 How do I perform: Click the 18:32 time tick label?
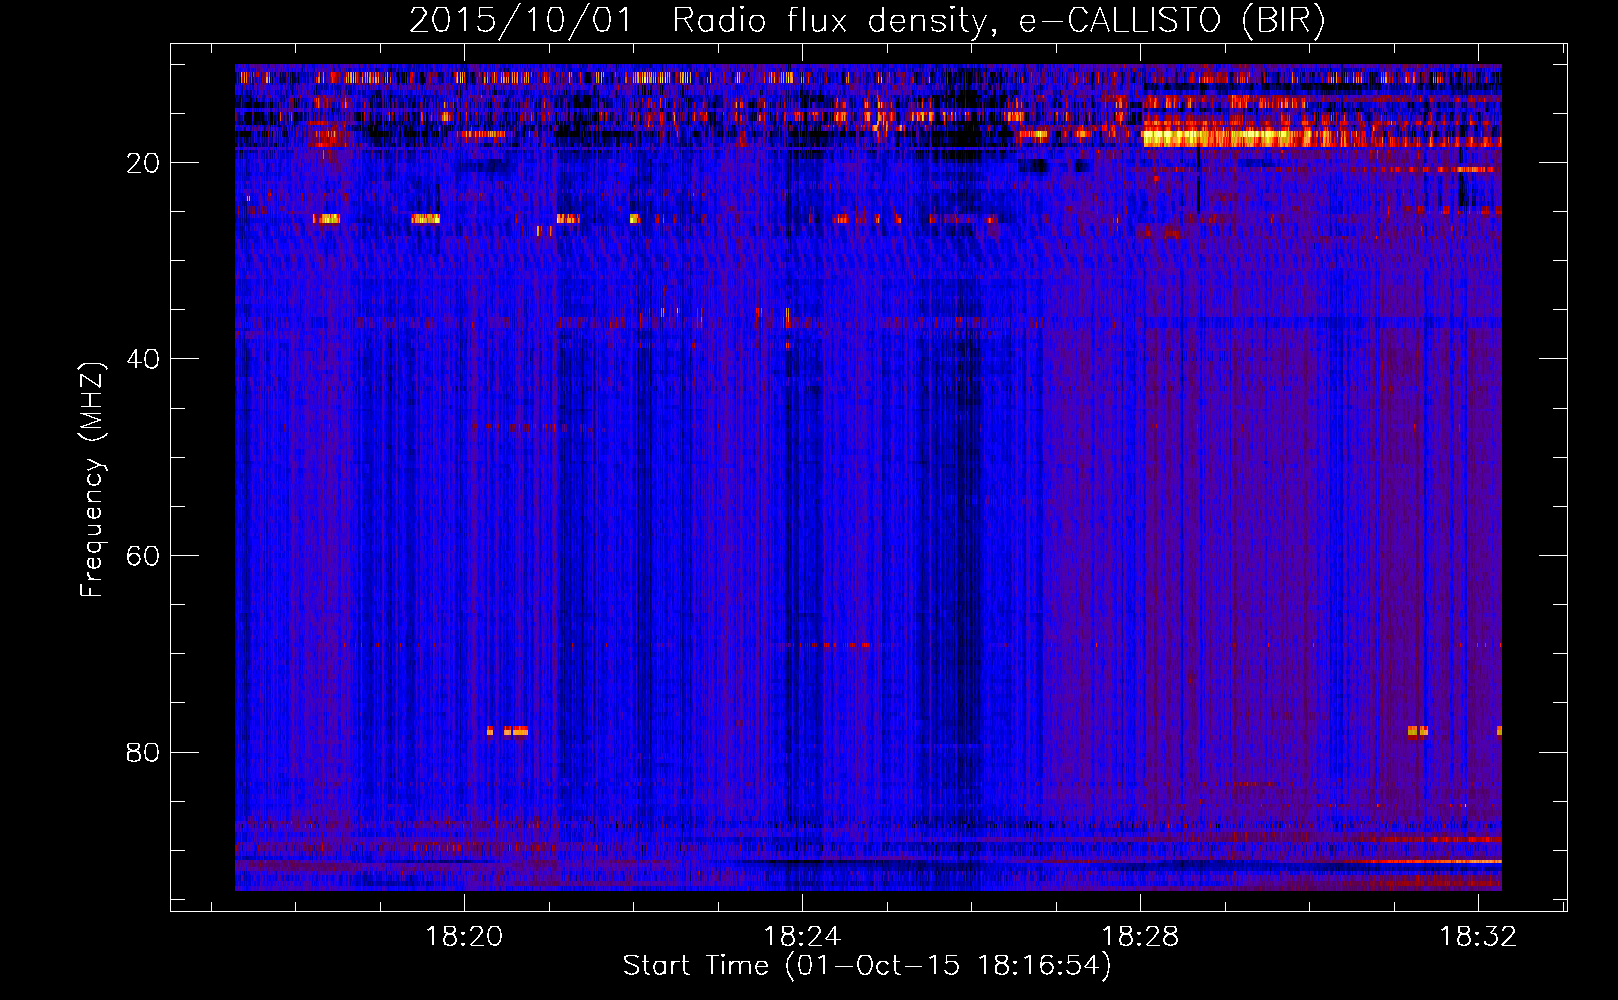(x=1478, y=936)
